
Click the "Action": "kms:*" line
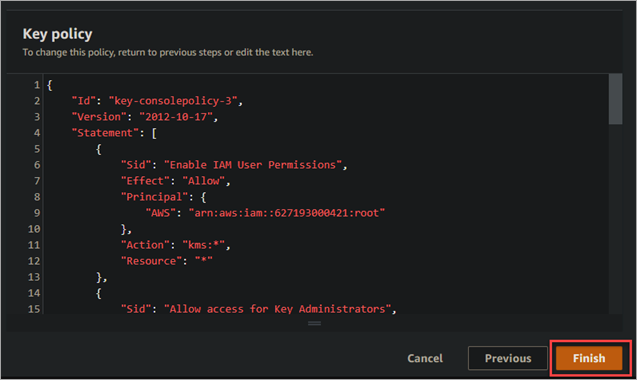176,245
